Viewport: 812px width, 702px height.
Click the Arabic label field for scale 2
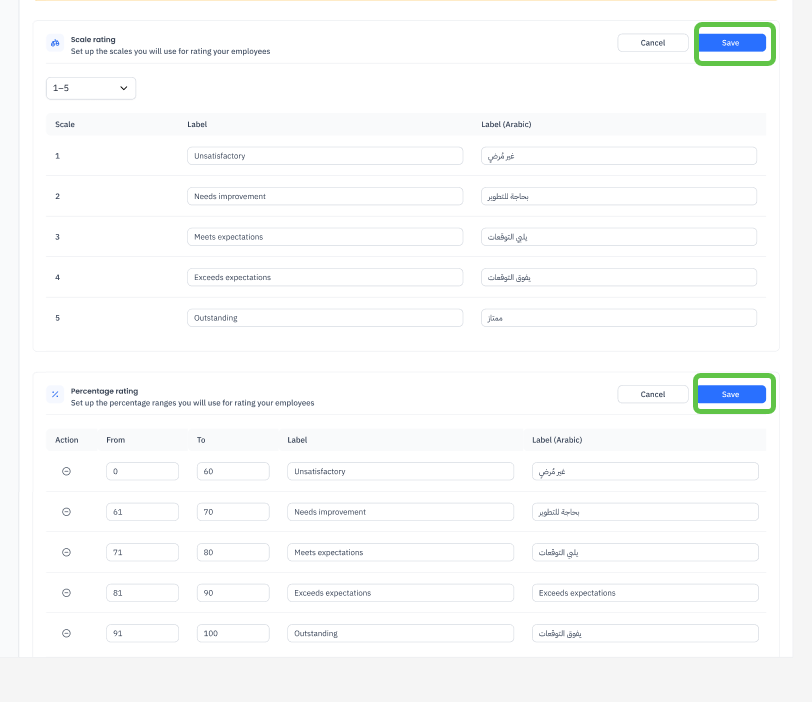pos(618,197)
